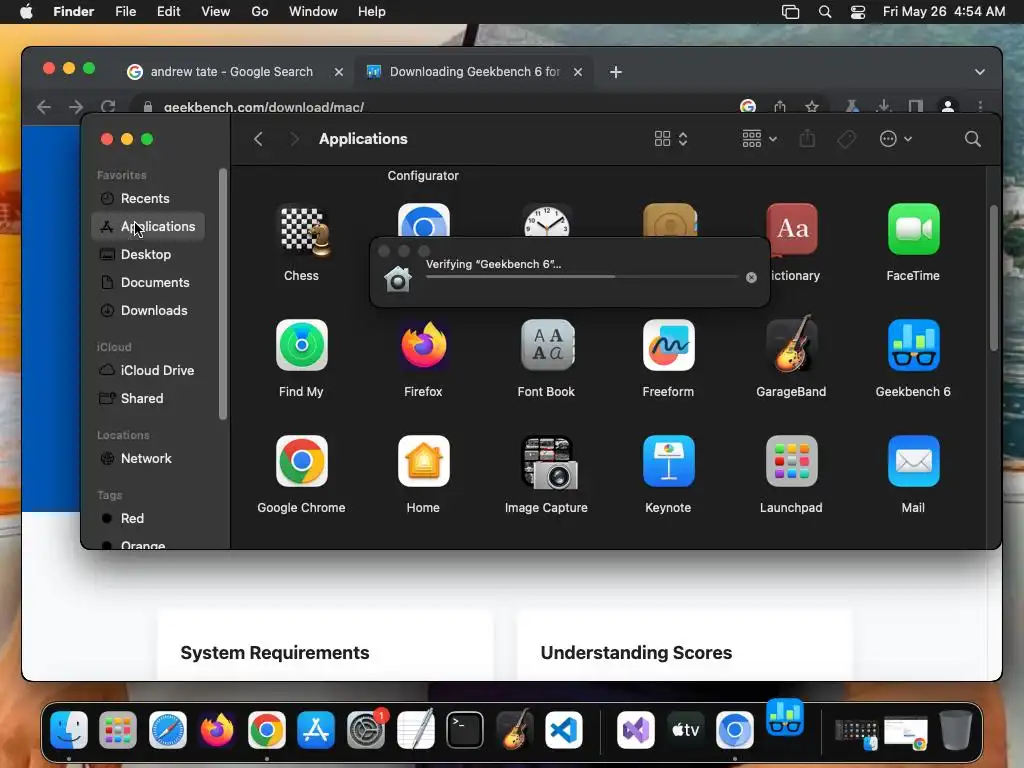The image size is (1024, 768).
Task: Select Google Chrome in the Applications folder
Action: pos(301,461)
